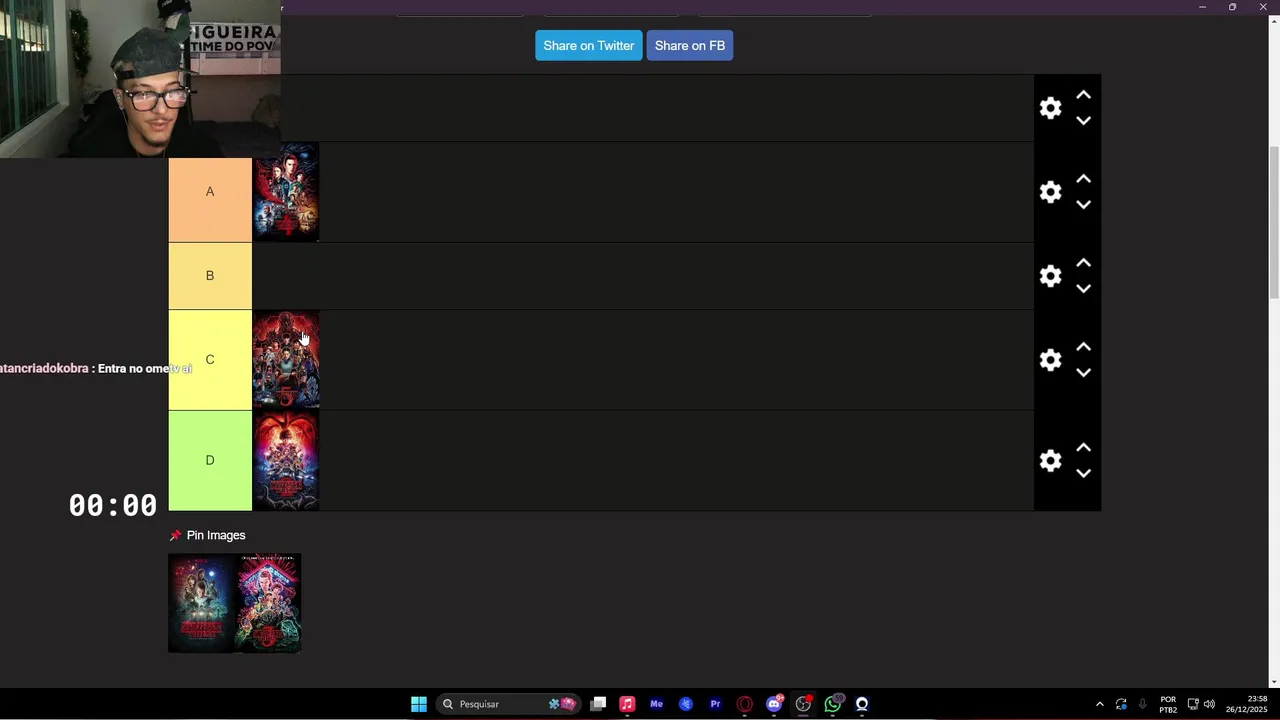1280x720 pixels.
Task: Show hidden system tray icons
Action: (x=1099, y=704)
